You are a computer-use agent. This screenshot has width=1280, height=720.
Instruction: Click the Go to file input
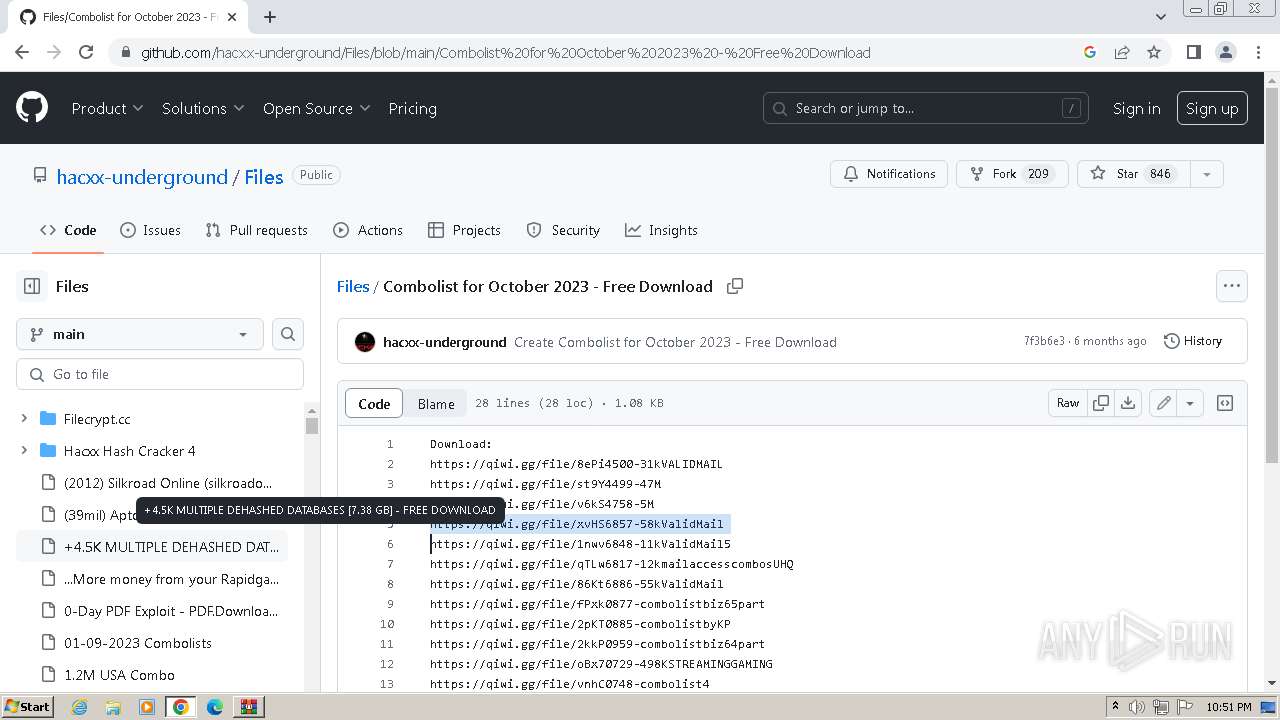click(160, 374)
